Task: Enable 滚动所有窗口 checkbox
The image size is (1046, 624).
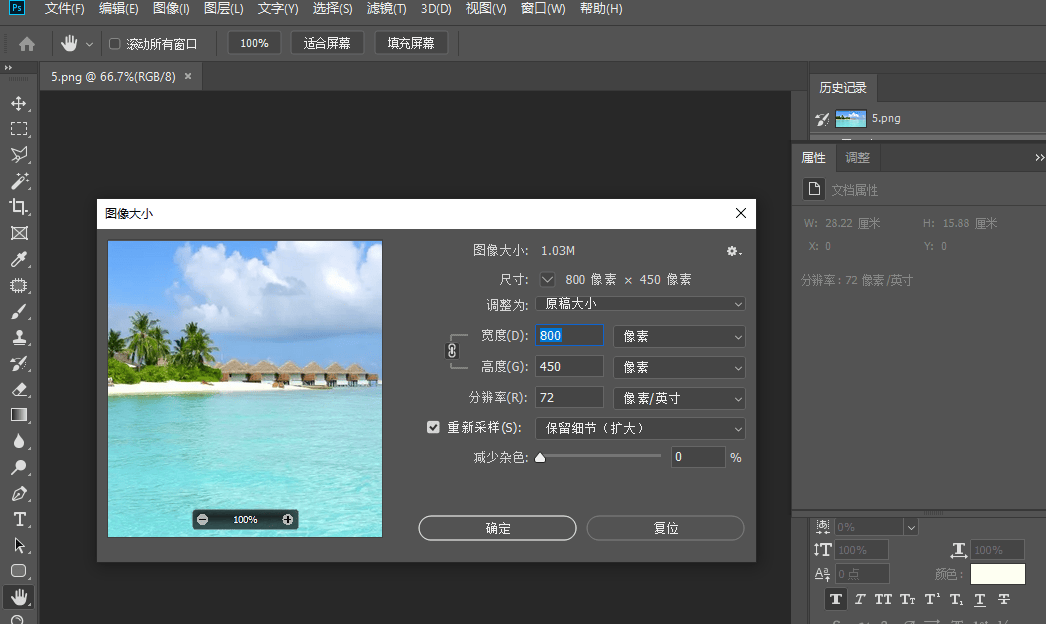Action: 115,44
